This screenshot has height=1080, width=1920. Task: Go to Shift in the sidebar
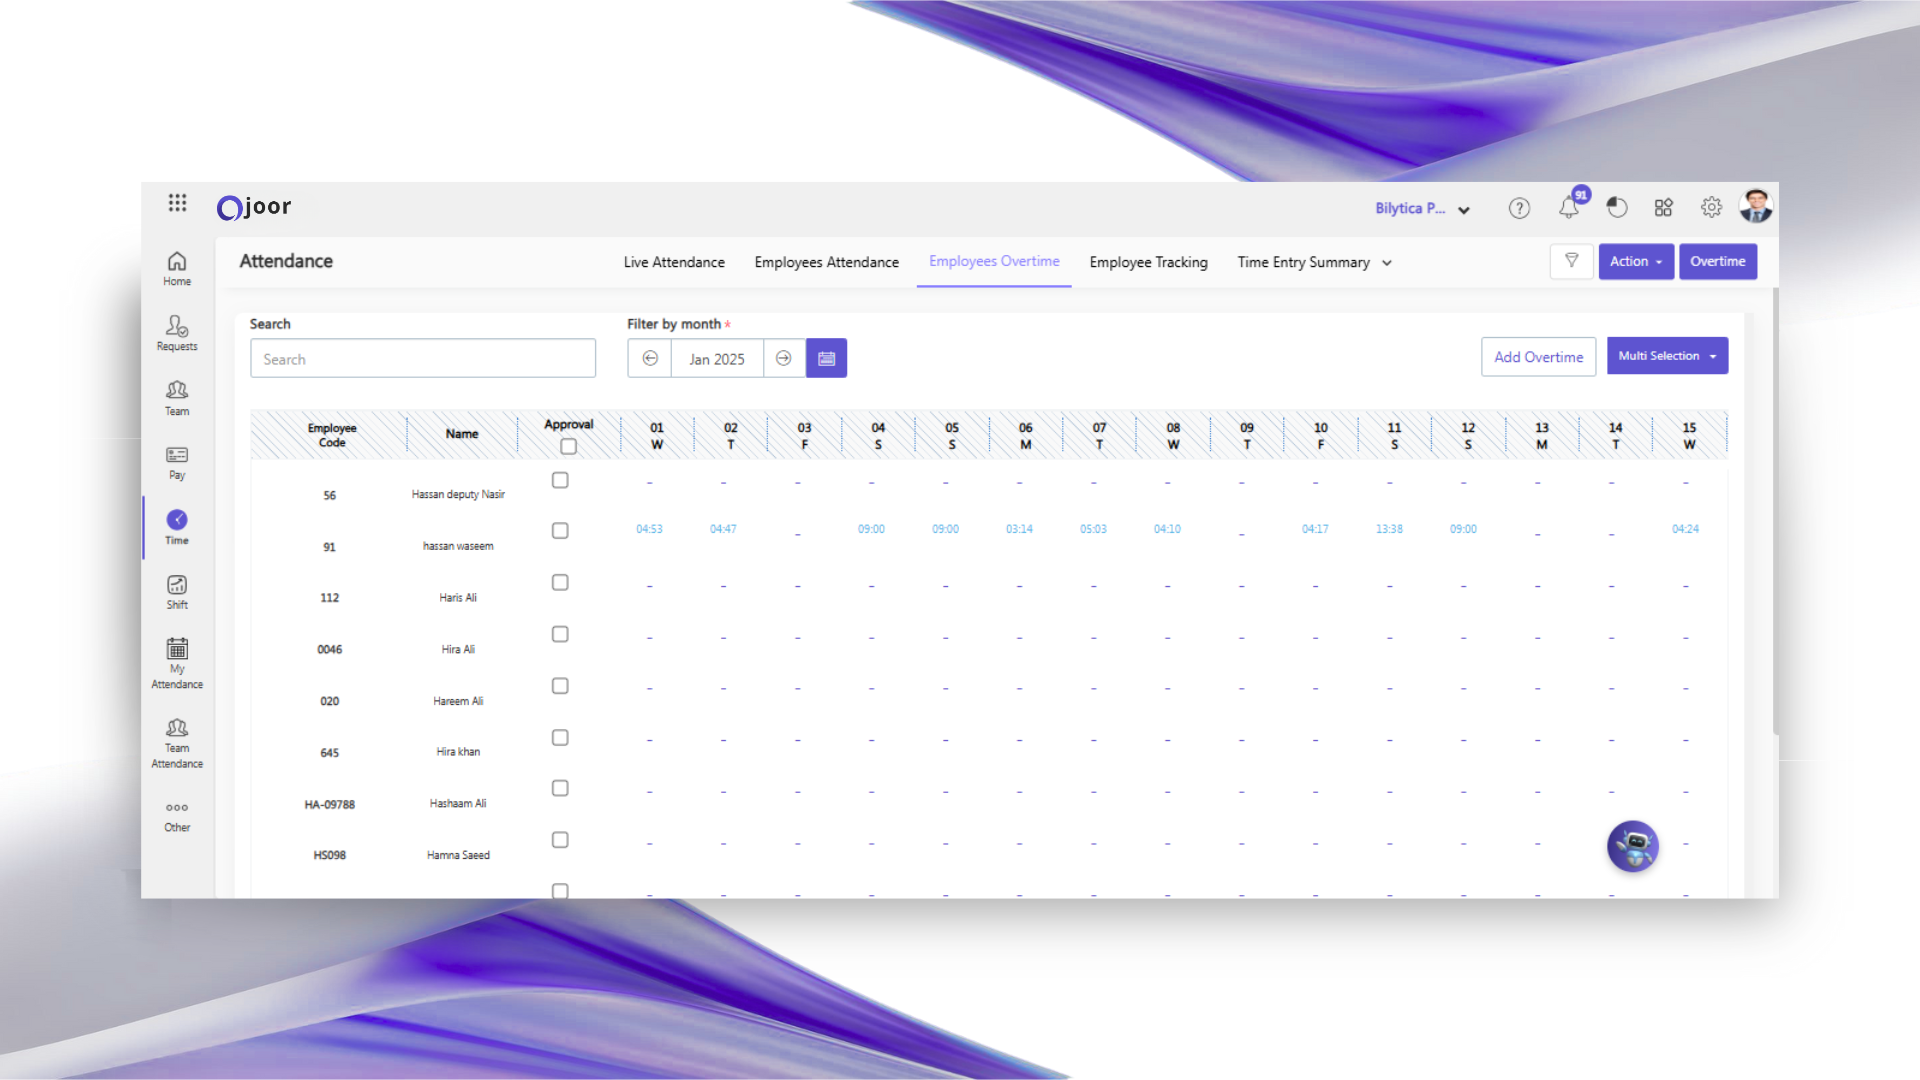177,592
